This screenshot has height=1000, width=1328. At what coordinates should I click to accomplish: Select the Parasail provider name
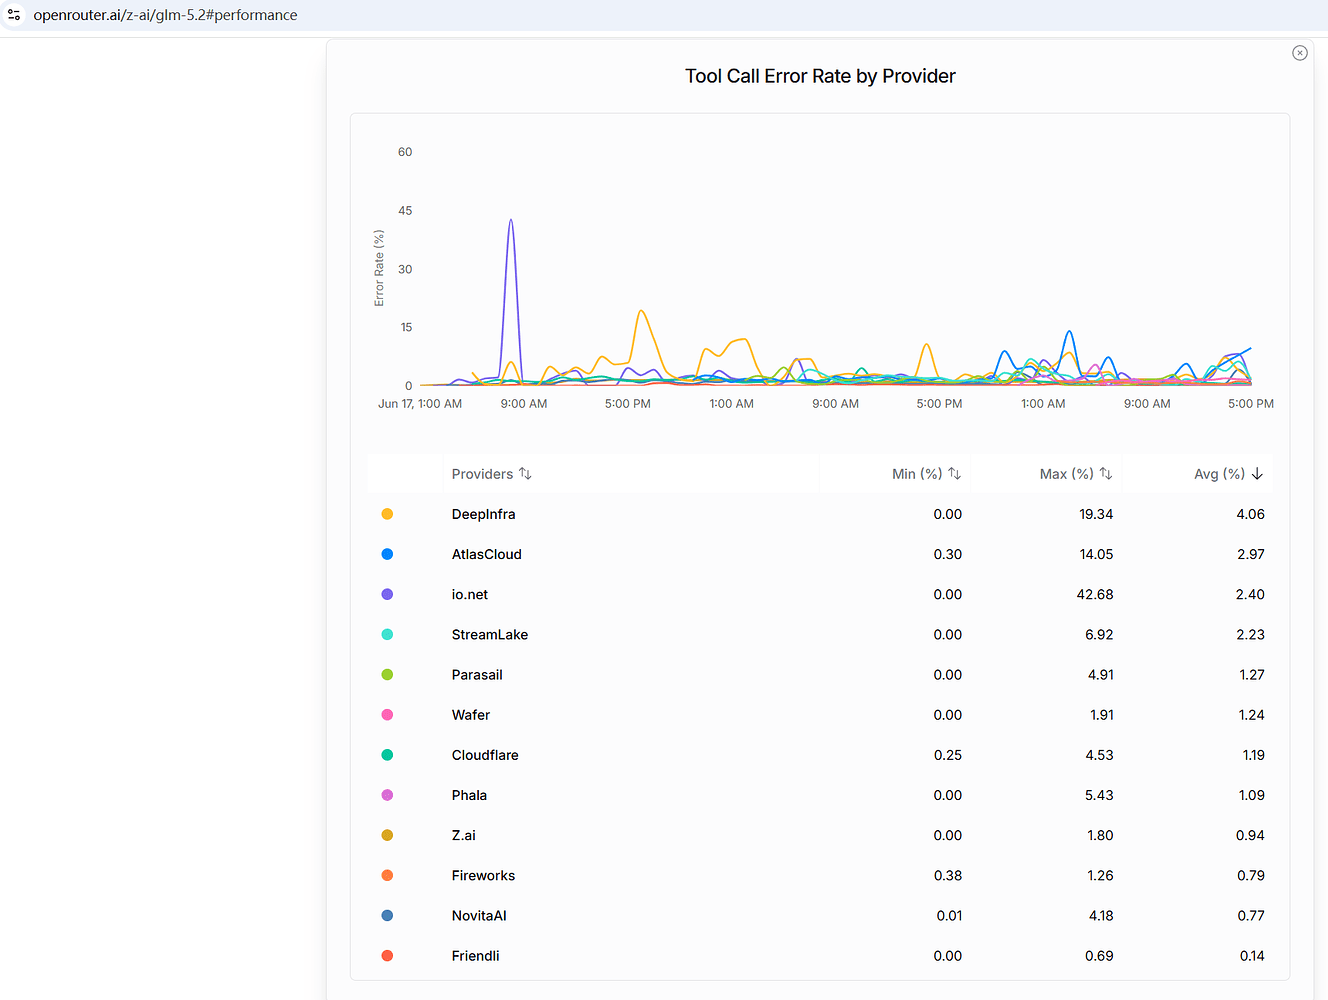(x=477, y=675)
